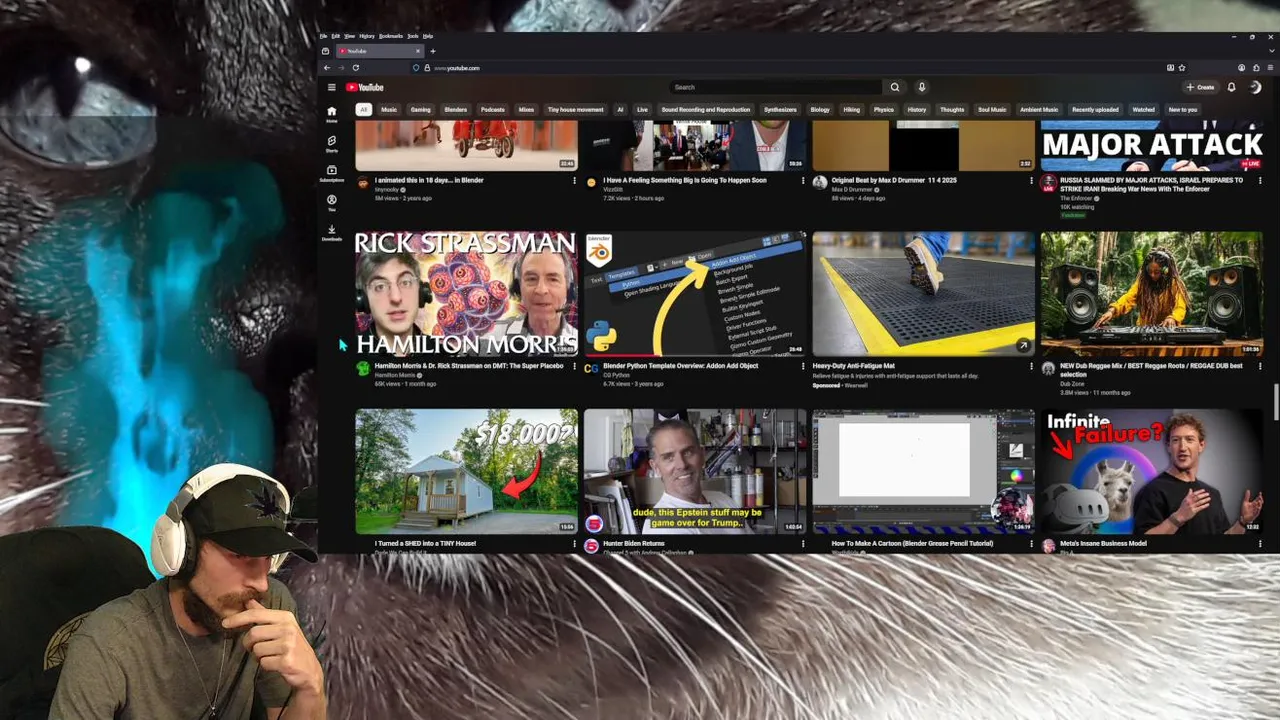This screenshot has width=1280, height=720.
Task: Play the MAJOR ATTACK live stream thumbnail
Action: pos(1152,146)
